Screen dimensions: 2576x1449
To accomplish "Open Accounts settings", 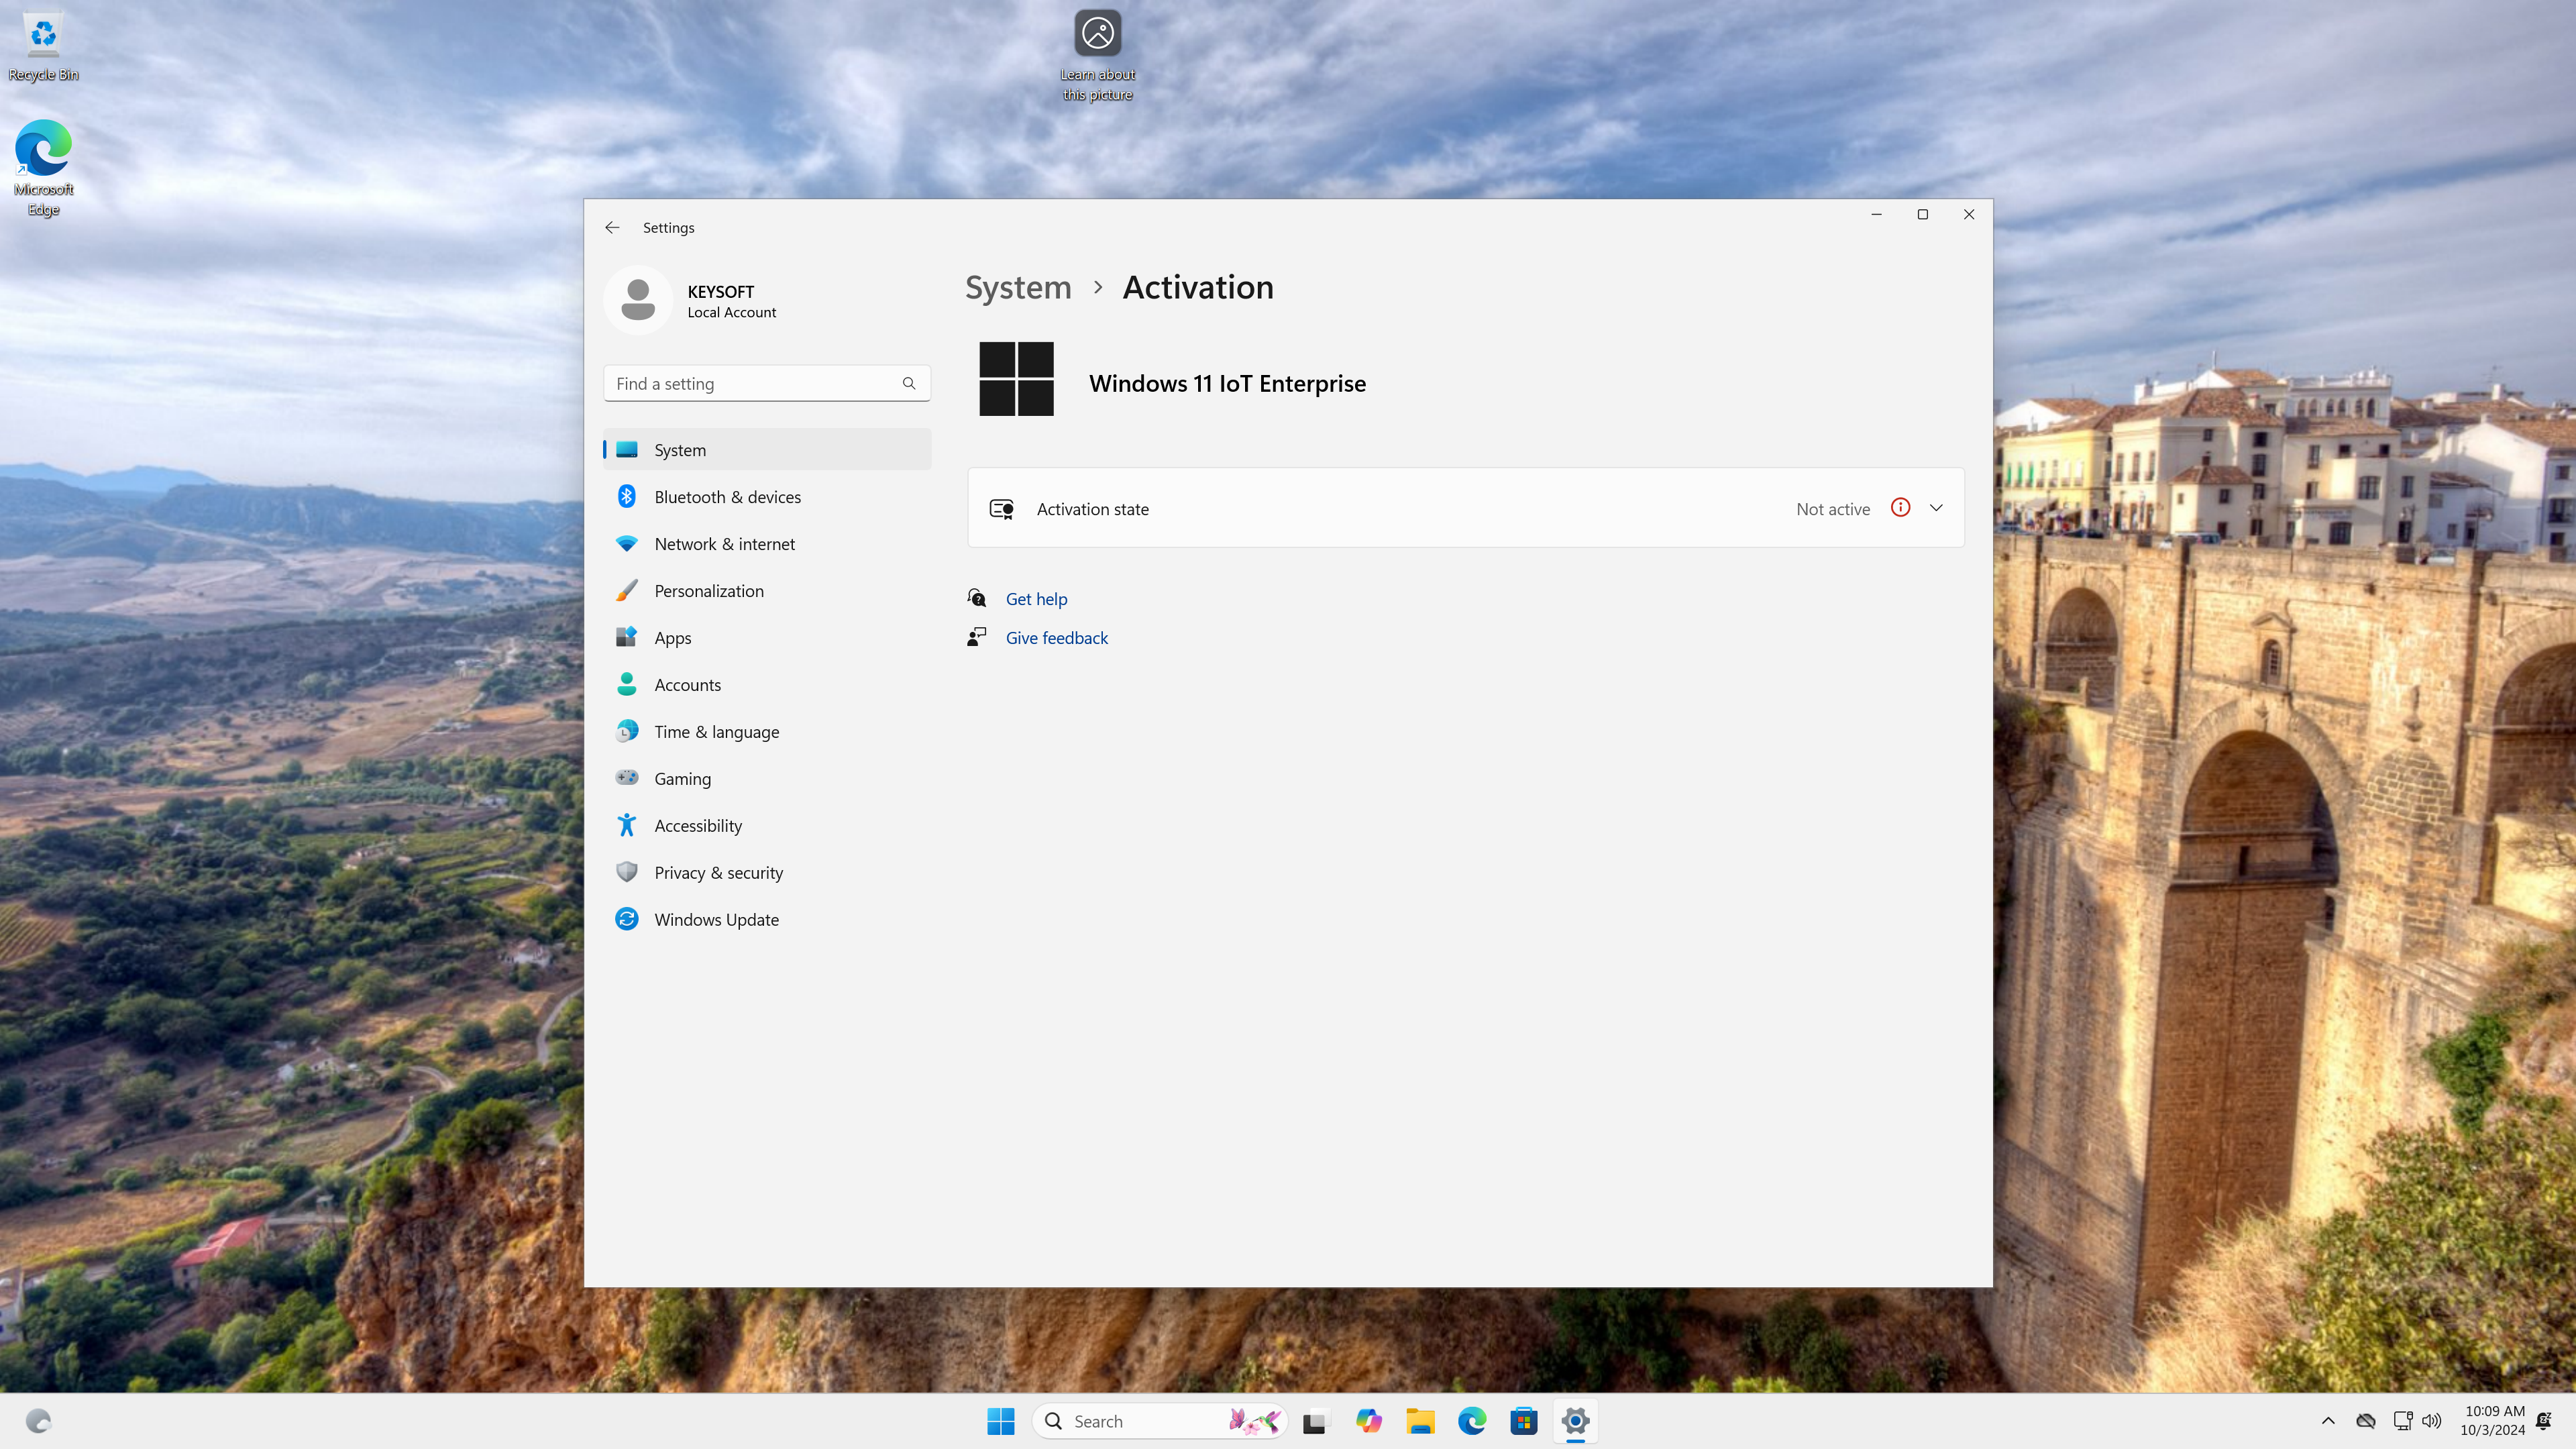I will (x=767, y=685).
